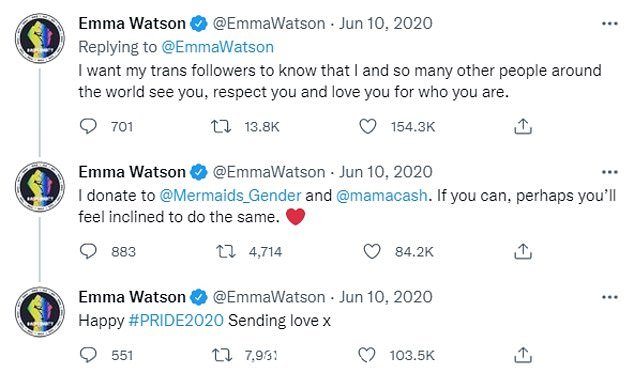Like the tweet with 154.3K likes
634x373 pixels.
point(368,127)
